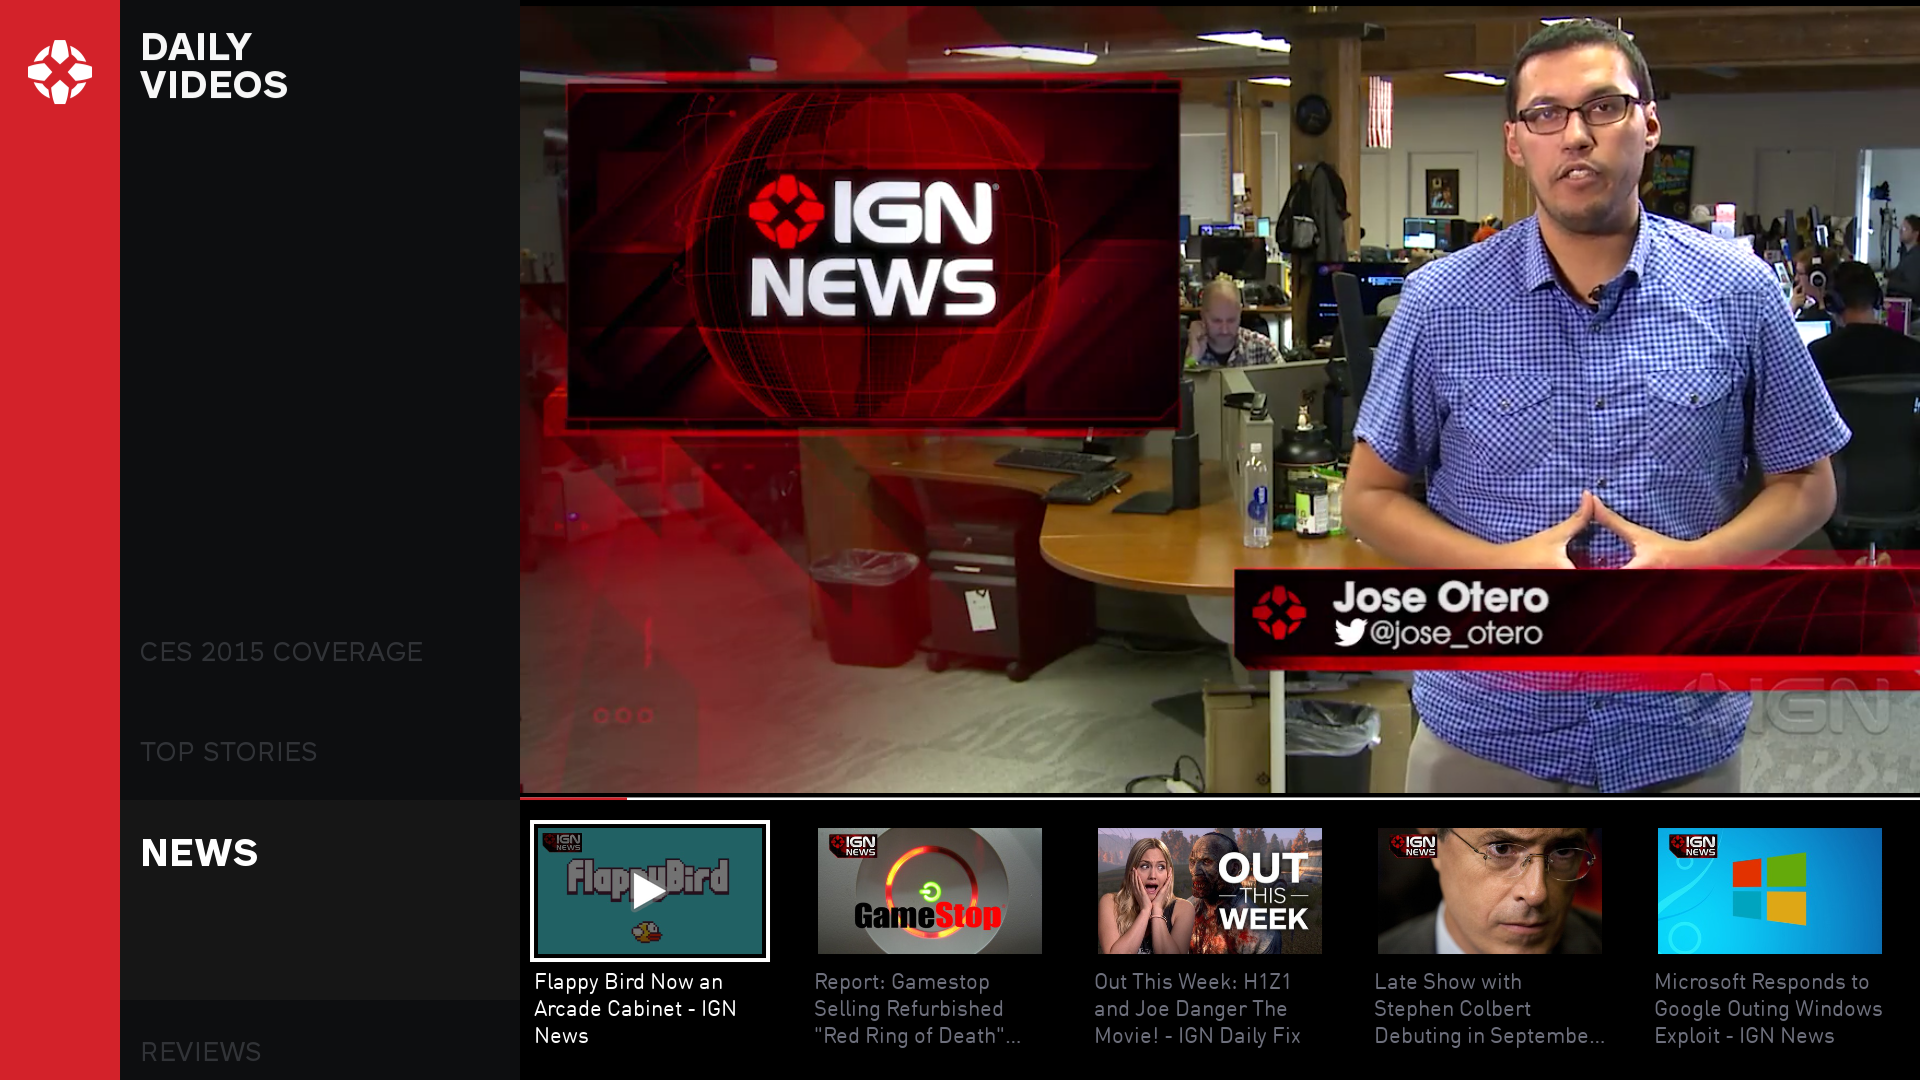
Task: Open the Reviews category
Action: point(200,1052)
